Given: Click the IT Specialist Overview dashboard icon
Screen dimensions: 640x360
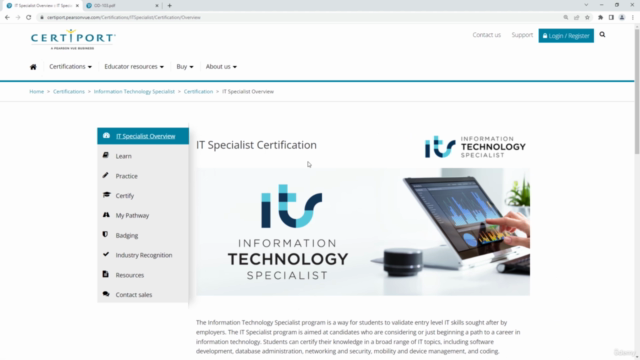Looking at the screenshot, I should click(x=106, y=136).
